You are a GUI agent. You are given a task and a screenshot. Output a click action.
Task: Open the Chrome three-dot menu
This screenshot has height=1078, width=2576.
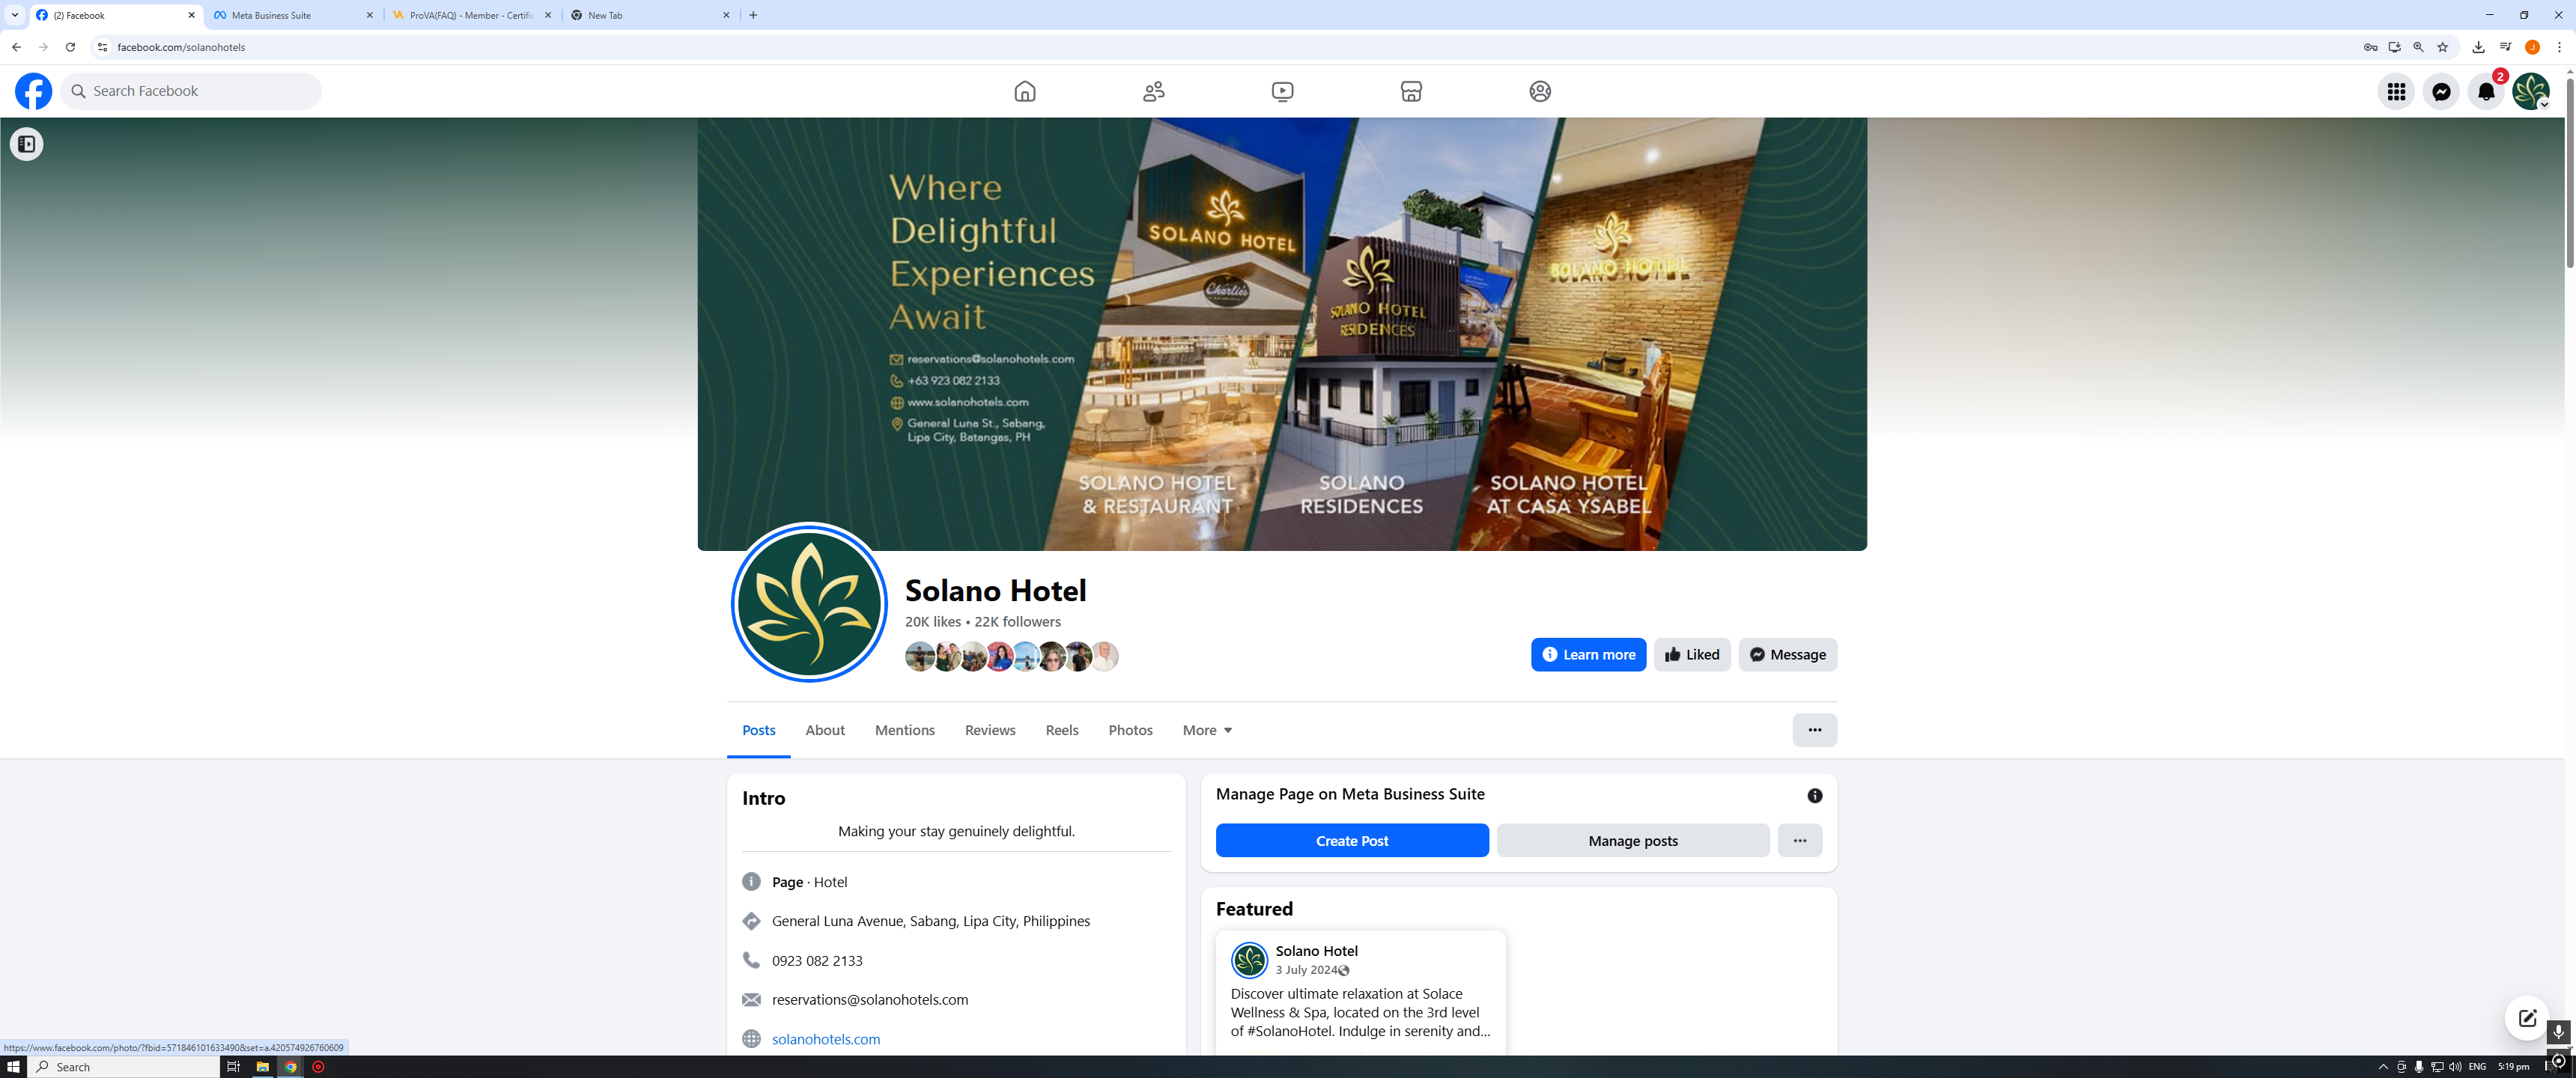point(2559,47)
